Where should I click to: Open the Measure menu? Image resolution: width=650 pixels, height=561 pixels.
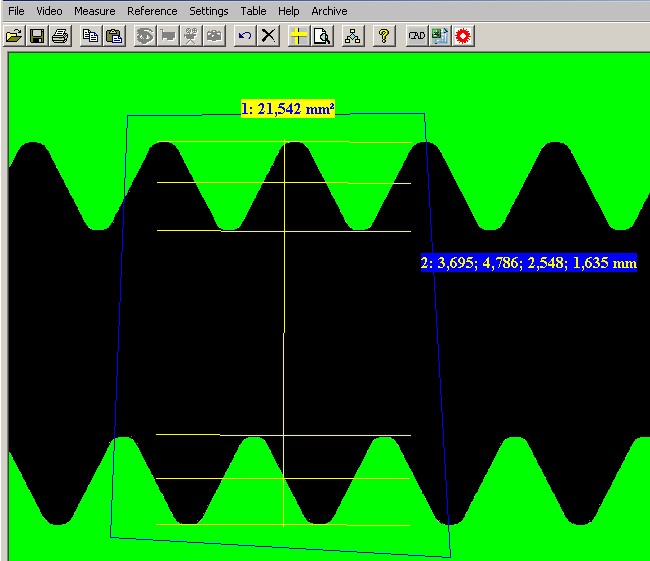click(94, 11)
